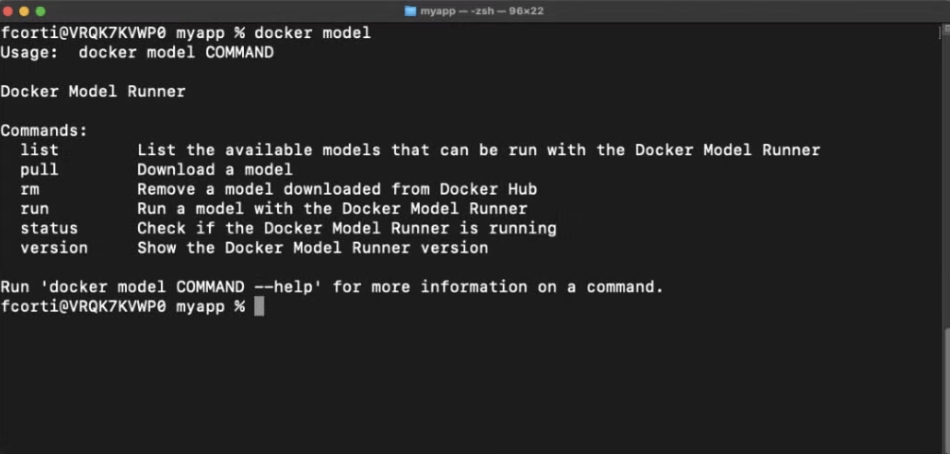This screenshot has height=454, width=950.
Task: Click 'Download a model' description text
Action: coord(214,169)
